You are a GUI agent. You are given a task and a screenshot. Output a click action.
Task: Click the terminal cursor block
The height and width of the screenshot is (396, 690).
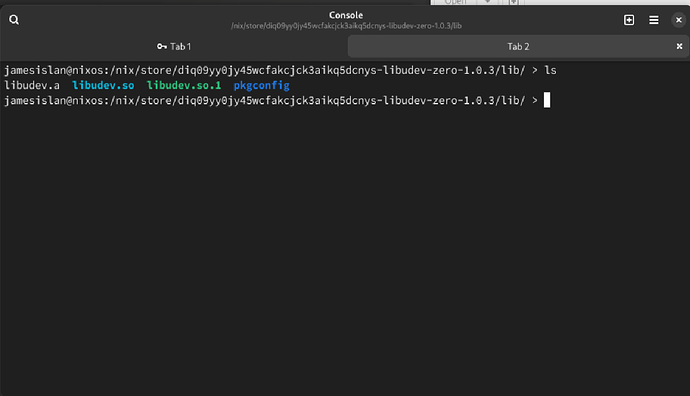click(547, 100)
